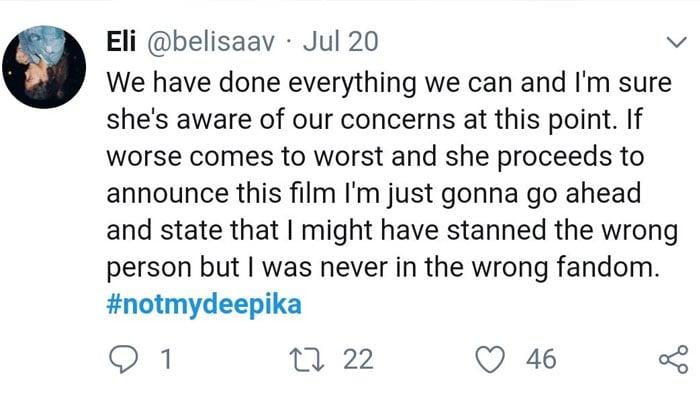
Task: Retweet this post using the retweet icon
Action: pyautogui.click(x=310, y=359)
